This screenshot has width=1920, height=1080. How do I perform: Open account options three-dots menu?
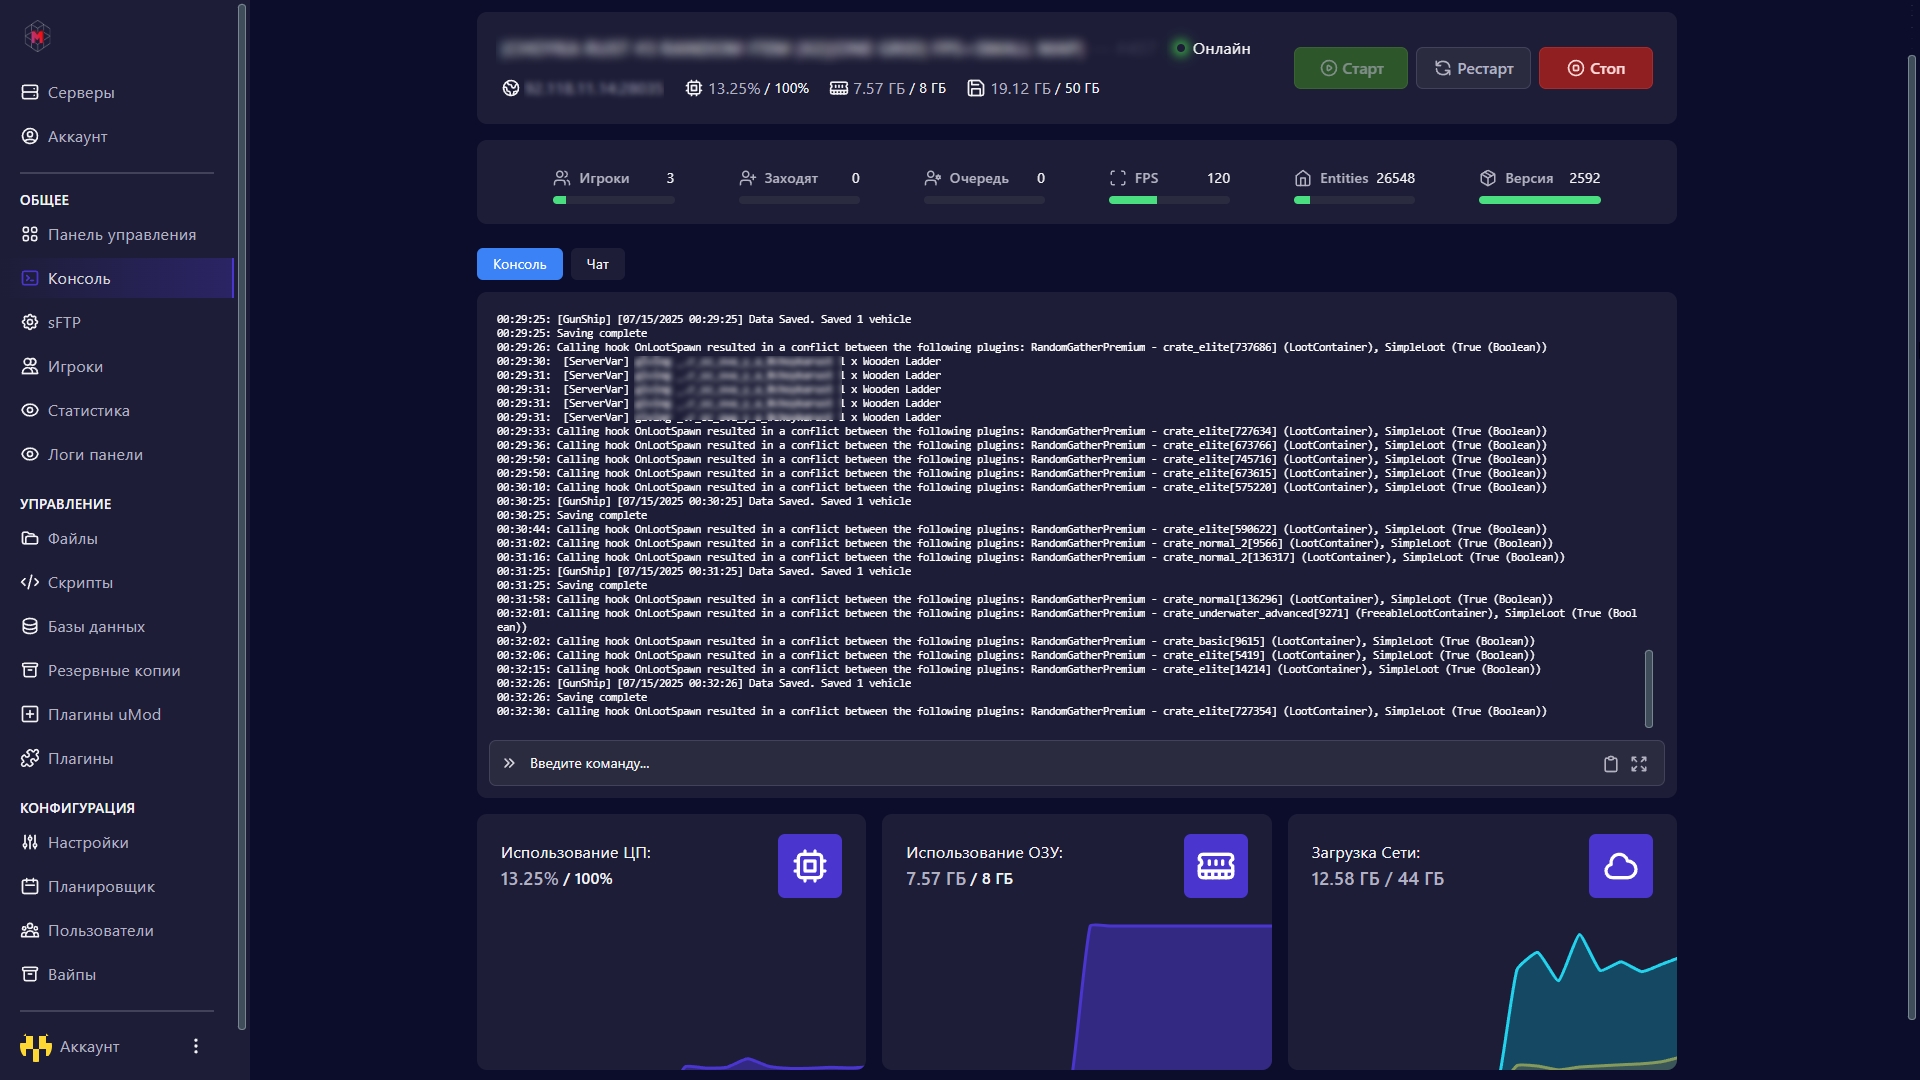(196, 1046)
